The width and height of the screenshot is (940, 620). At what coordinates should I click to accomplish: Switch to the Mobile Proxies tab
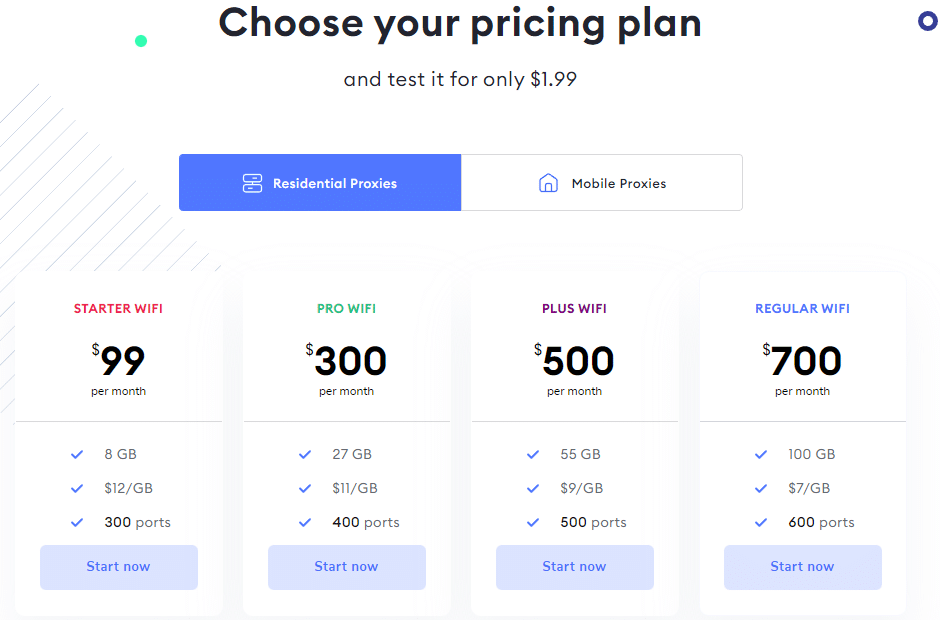click(602, 183)
